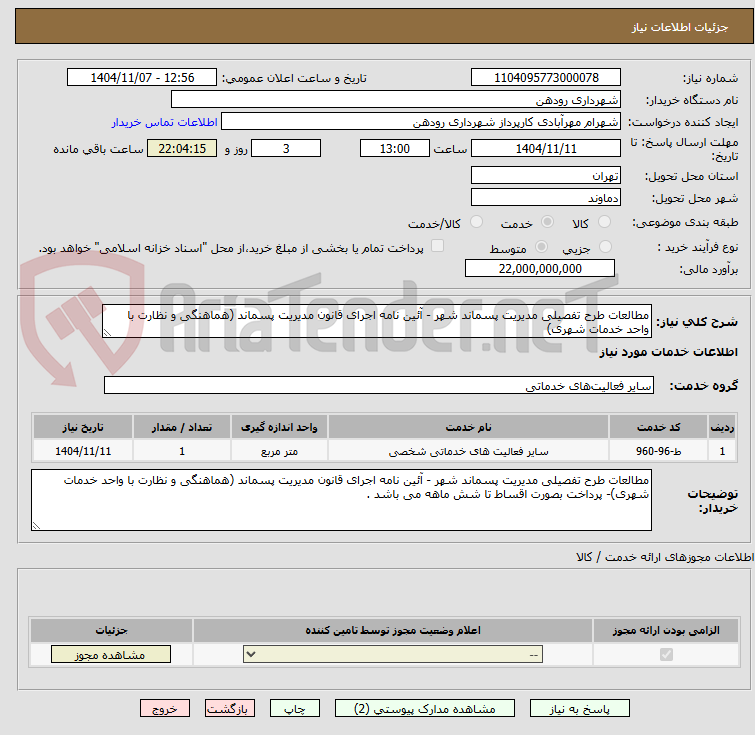Click the 'جزئیات' column header

111,630
